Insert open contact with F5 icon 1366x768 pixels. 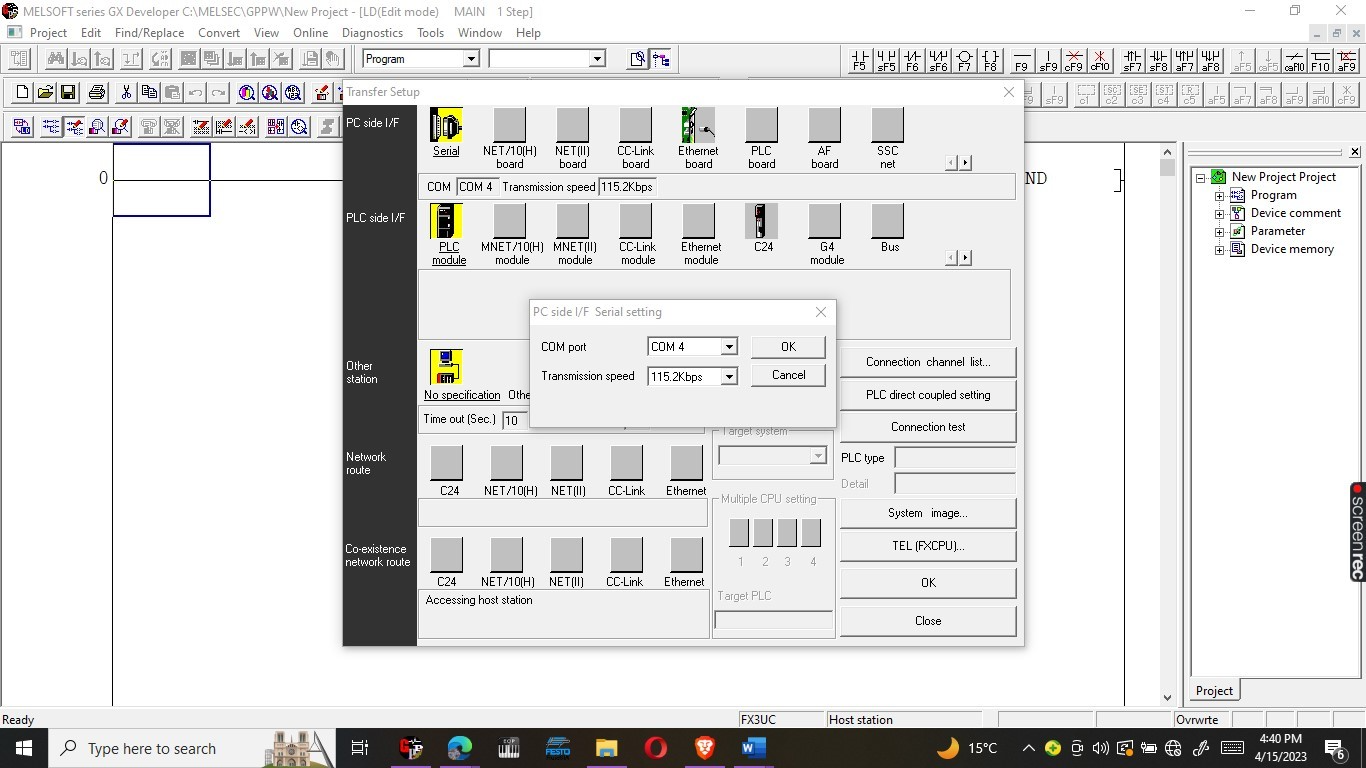coord(859,60)
